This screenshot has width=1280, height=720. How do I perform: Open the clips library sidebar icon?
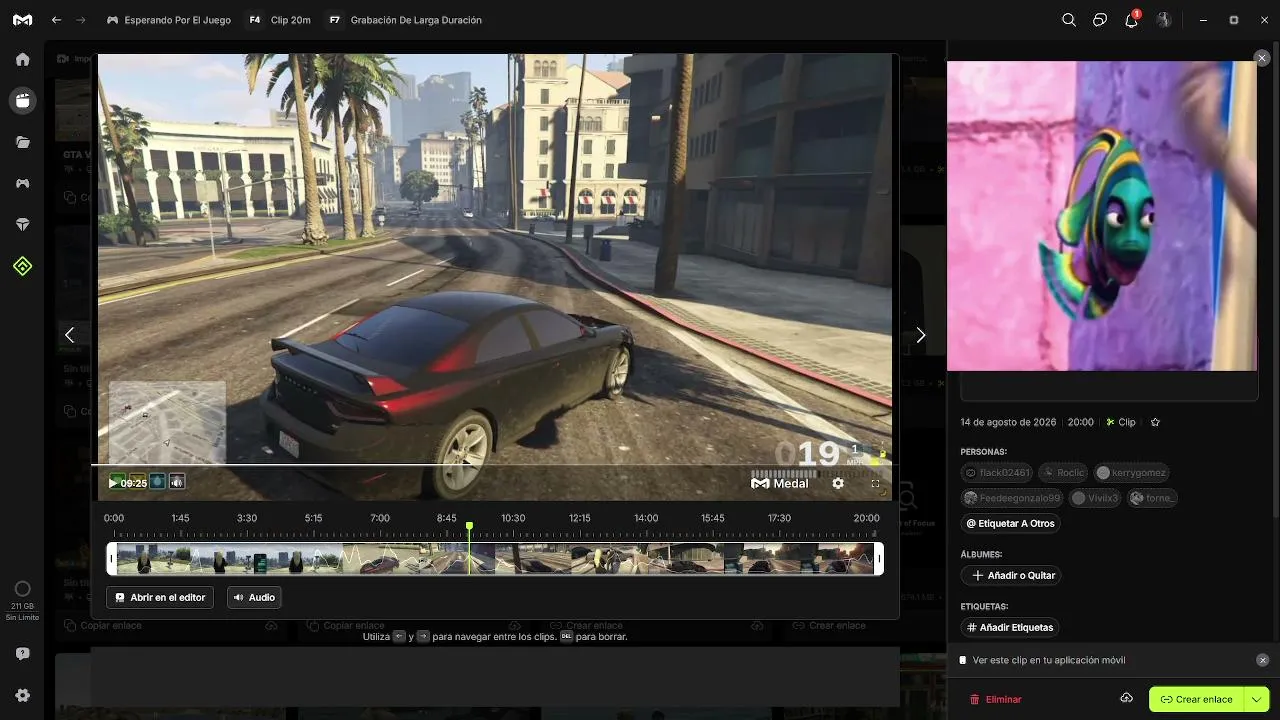(x=22, y=100)
